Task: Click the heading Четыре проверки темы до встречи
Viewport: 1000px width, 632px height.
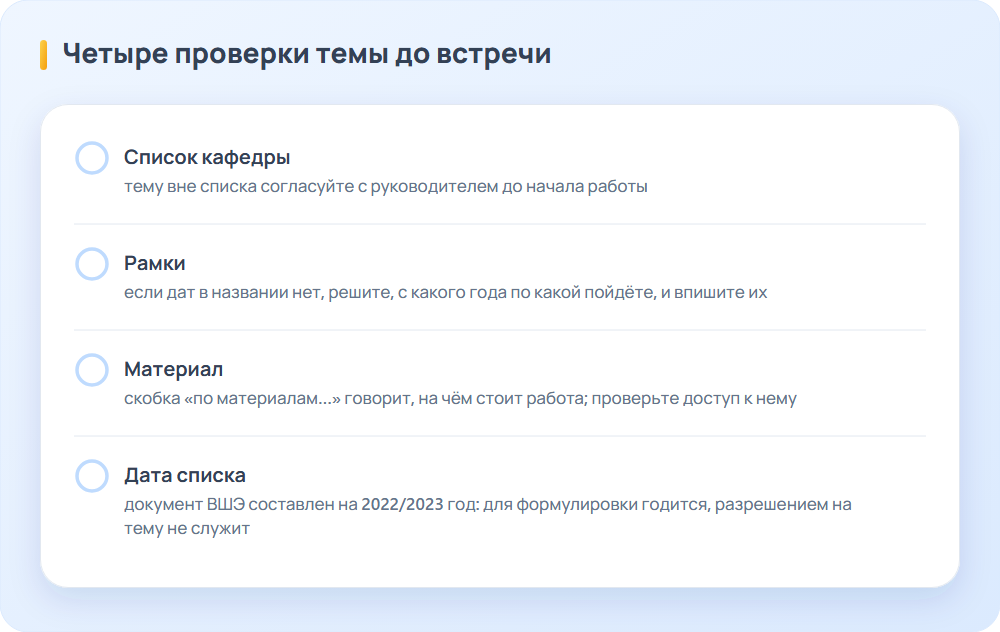Action: 307,54
